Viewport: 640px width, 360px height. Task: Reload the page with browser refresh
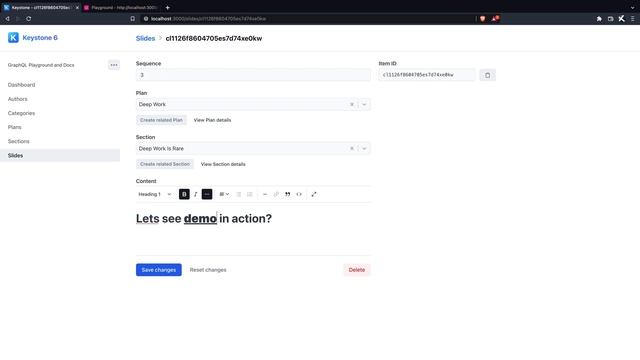pyautogui.click(x=29, y=19)
